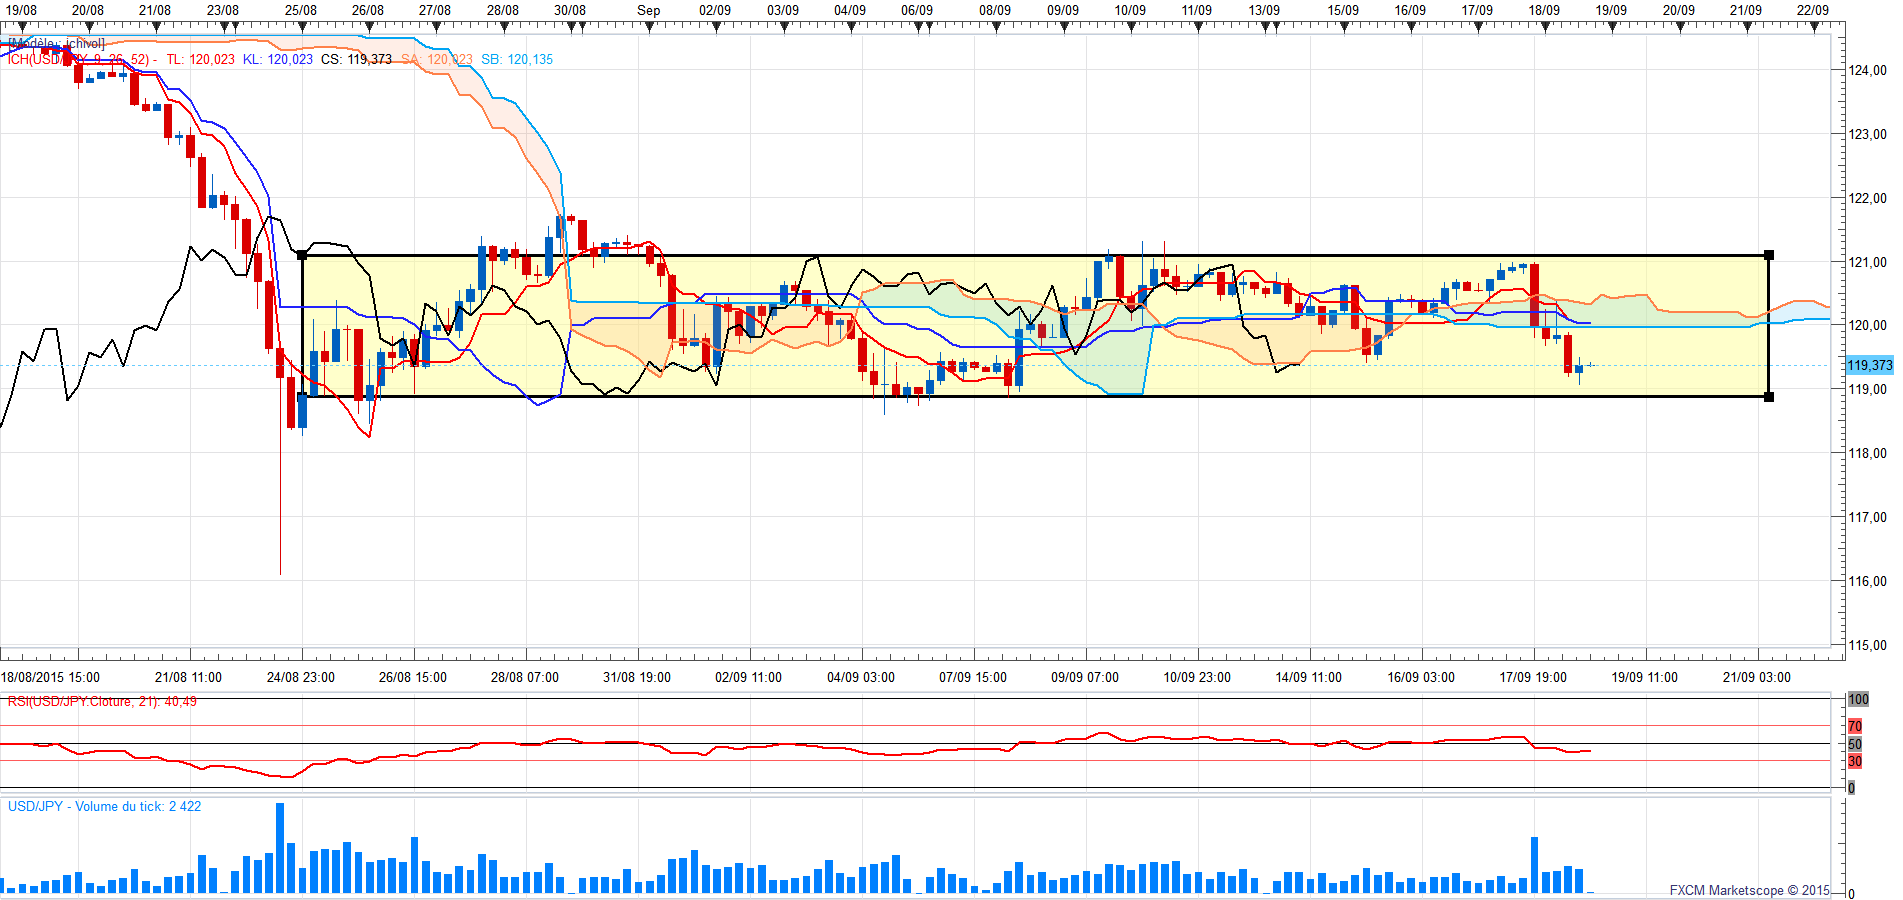This screenshot has width=1903, height=900.
Task: Click the rectangle's top-right corner handle
Action: click(1768, 255)
